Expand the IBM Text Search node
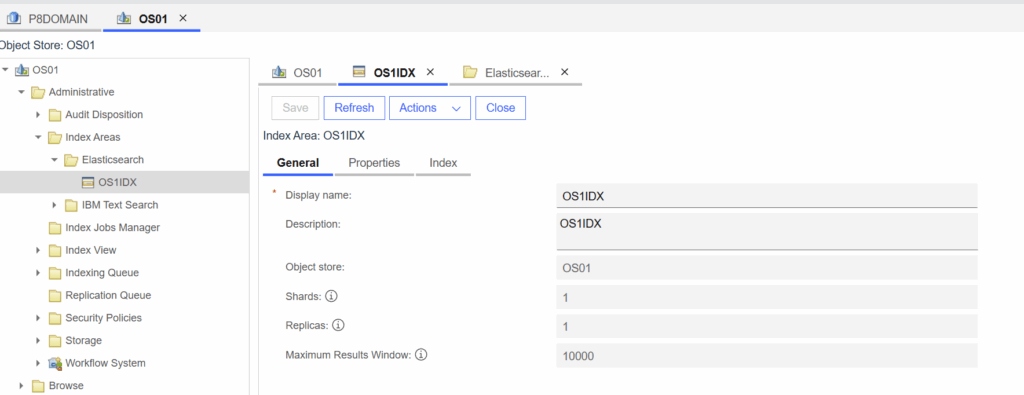Screen dimensions: 1024x395 (54, 205)
